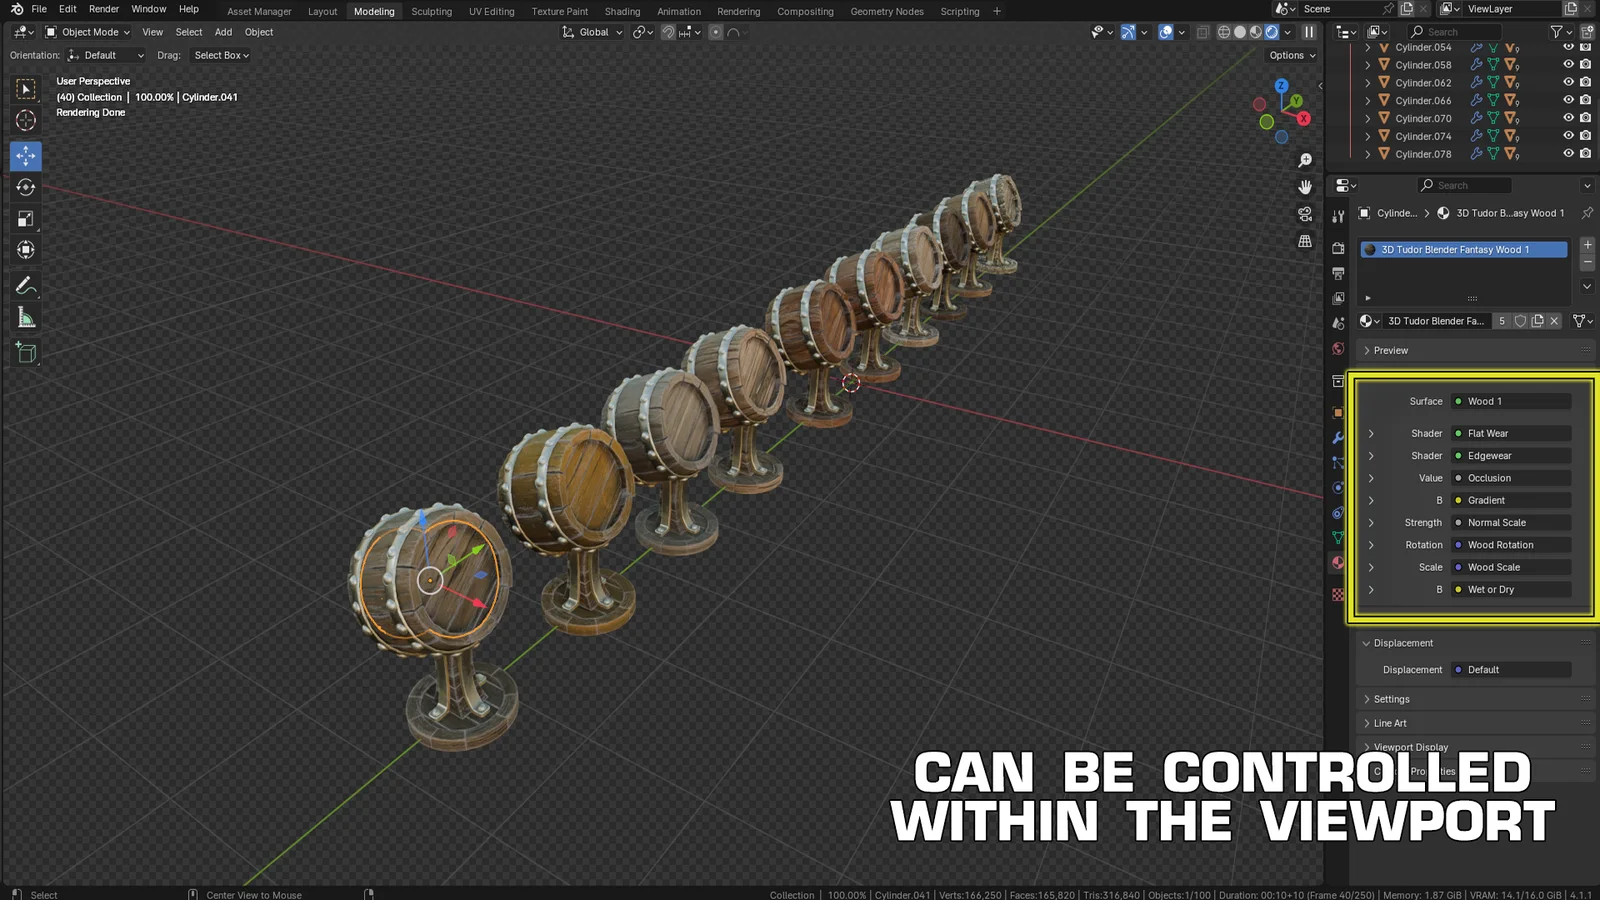Enable proportional editing in the header
The image size is (1600, 900).
[715, 32]
